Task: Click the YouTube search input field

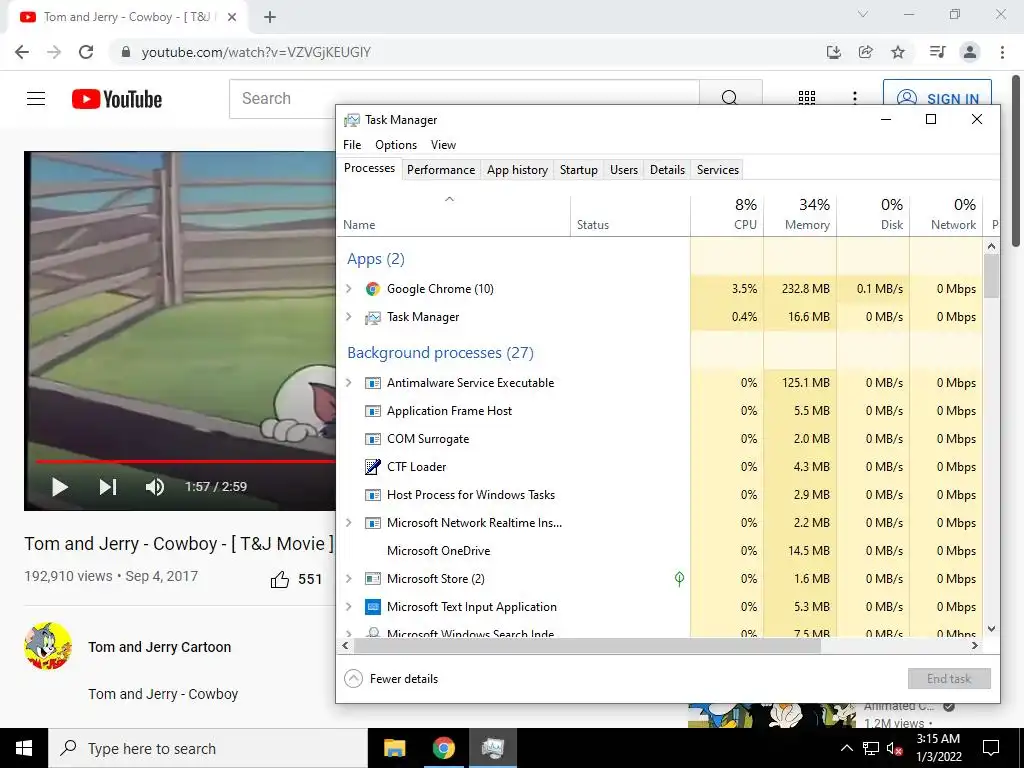Action: pos(464,99)
